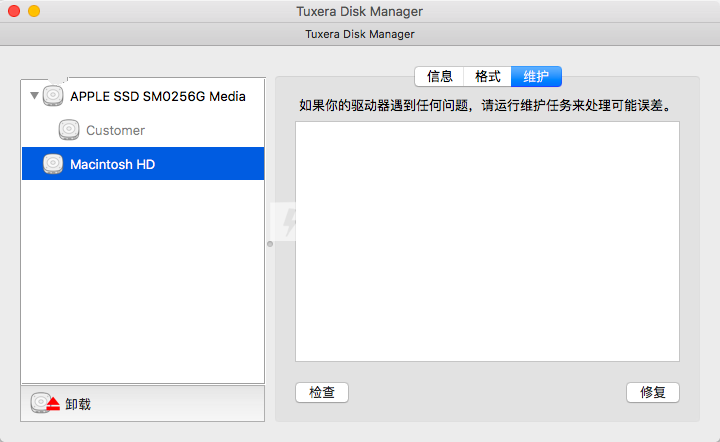720x442 pixels.
Task: Click inside the maintenance log output area
Action: pyautogui.click(x=487, y=241)
